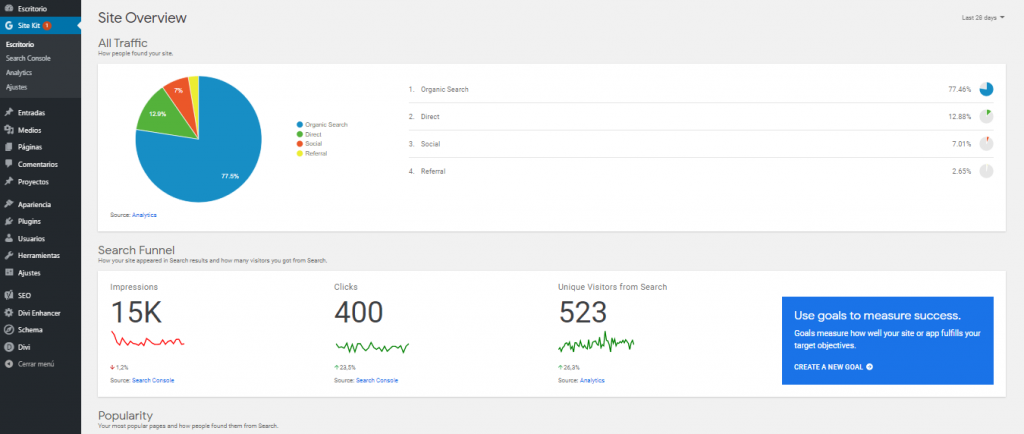The width and height of the screenshot is (1024, 434).
Task: Click the Escritorio dashboard icon at top
Action: click(8, 10)
